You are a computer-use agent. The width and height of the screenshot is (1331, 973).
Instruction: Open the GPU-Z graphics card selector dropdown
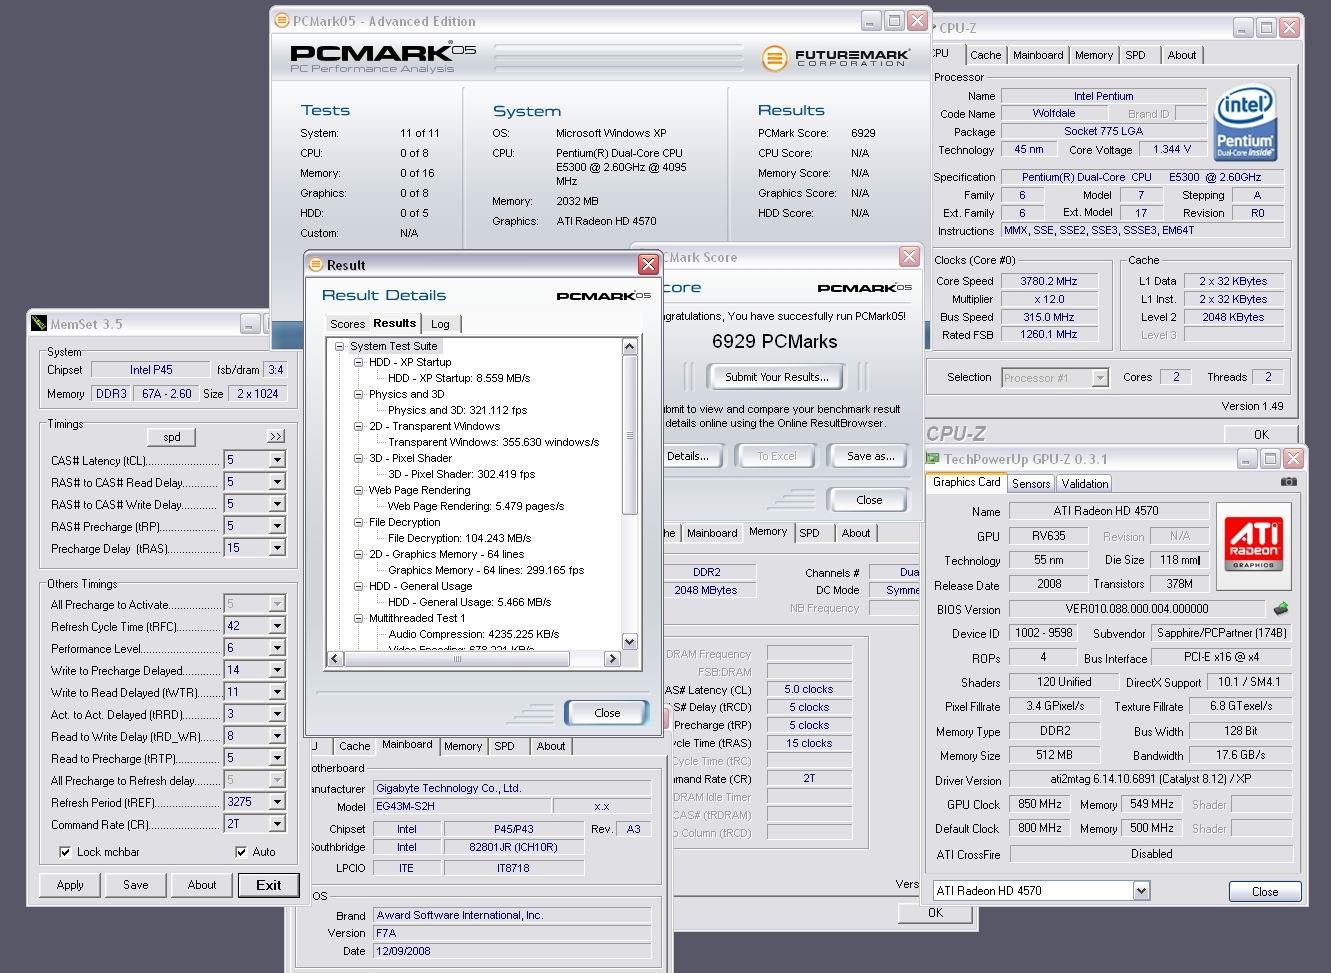(1141, 890)
